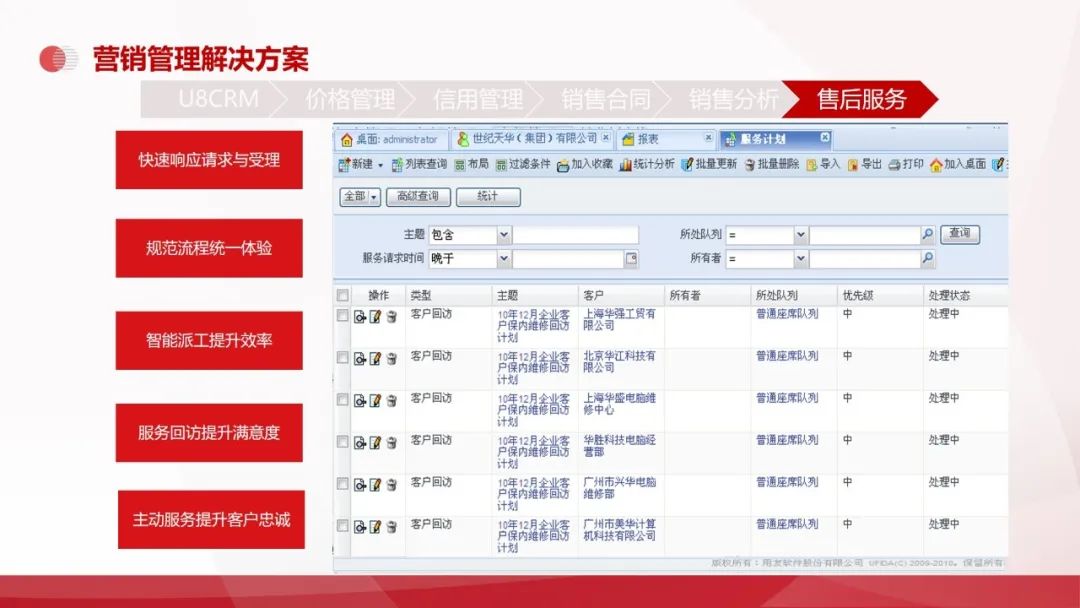
Task: Click 加入桌面 add to desktop
Action: click(x=957, y=165)
